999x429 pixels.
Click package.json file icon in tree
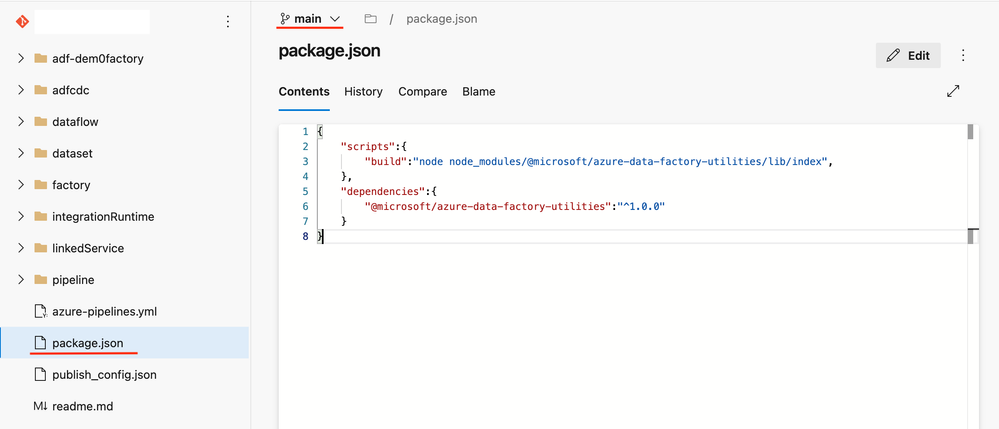41,344
